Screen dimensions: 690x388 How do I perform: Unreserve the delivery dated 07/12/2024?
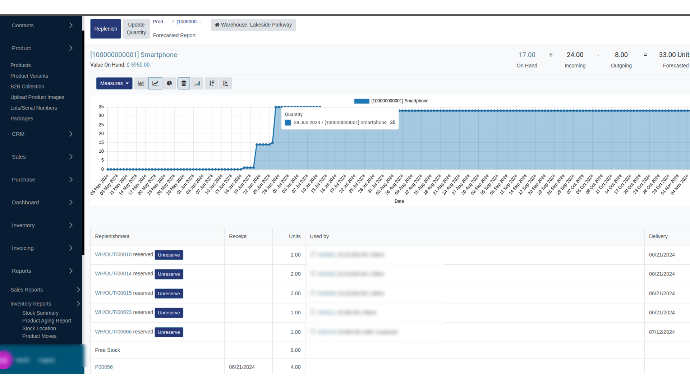(169, 332)
